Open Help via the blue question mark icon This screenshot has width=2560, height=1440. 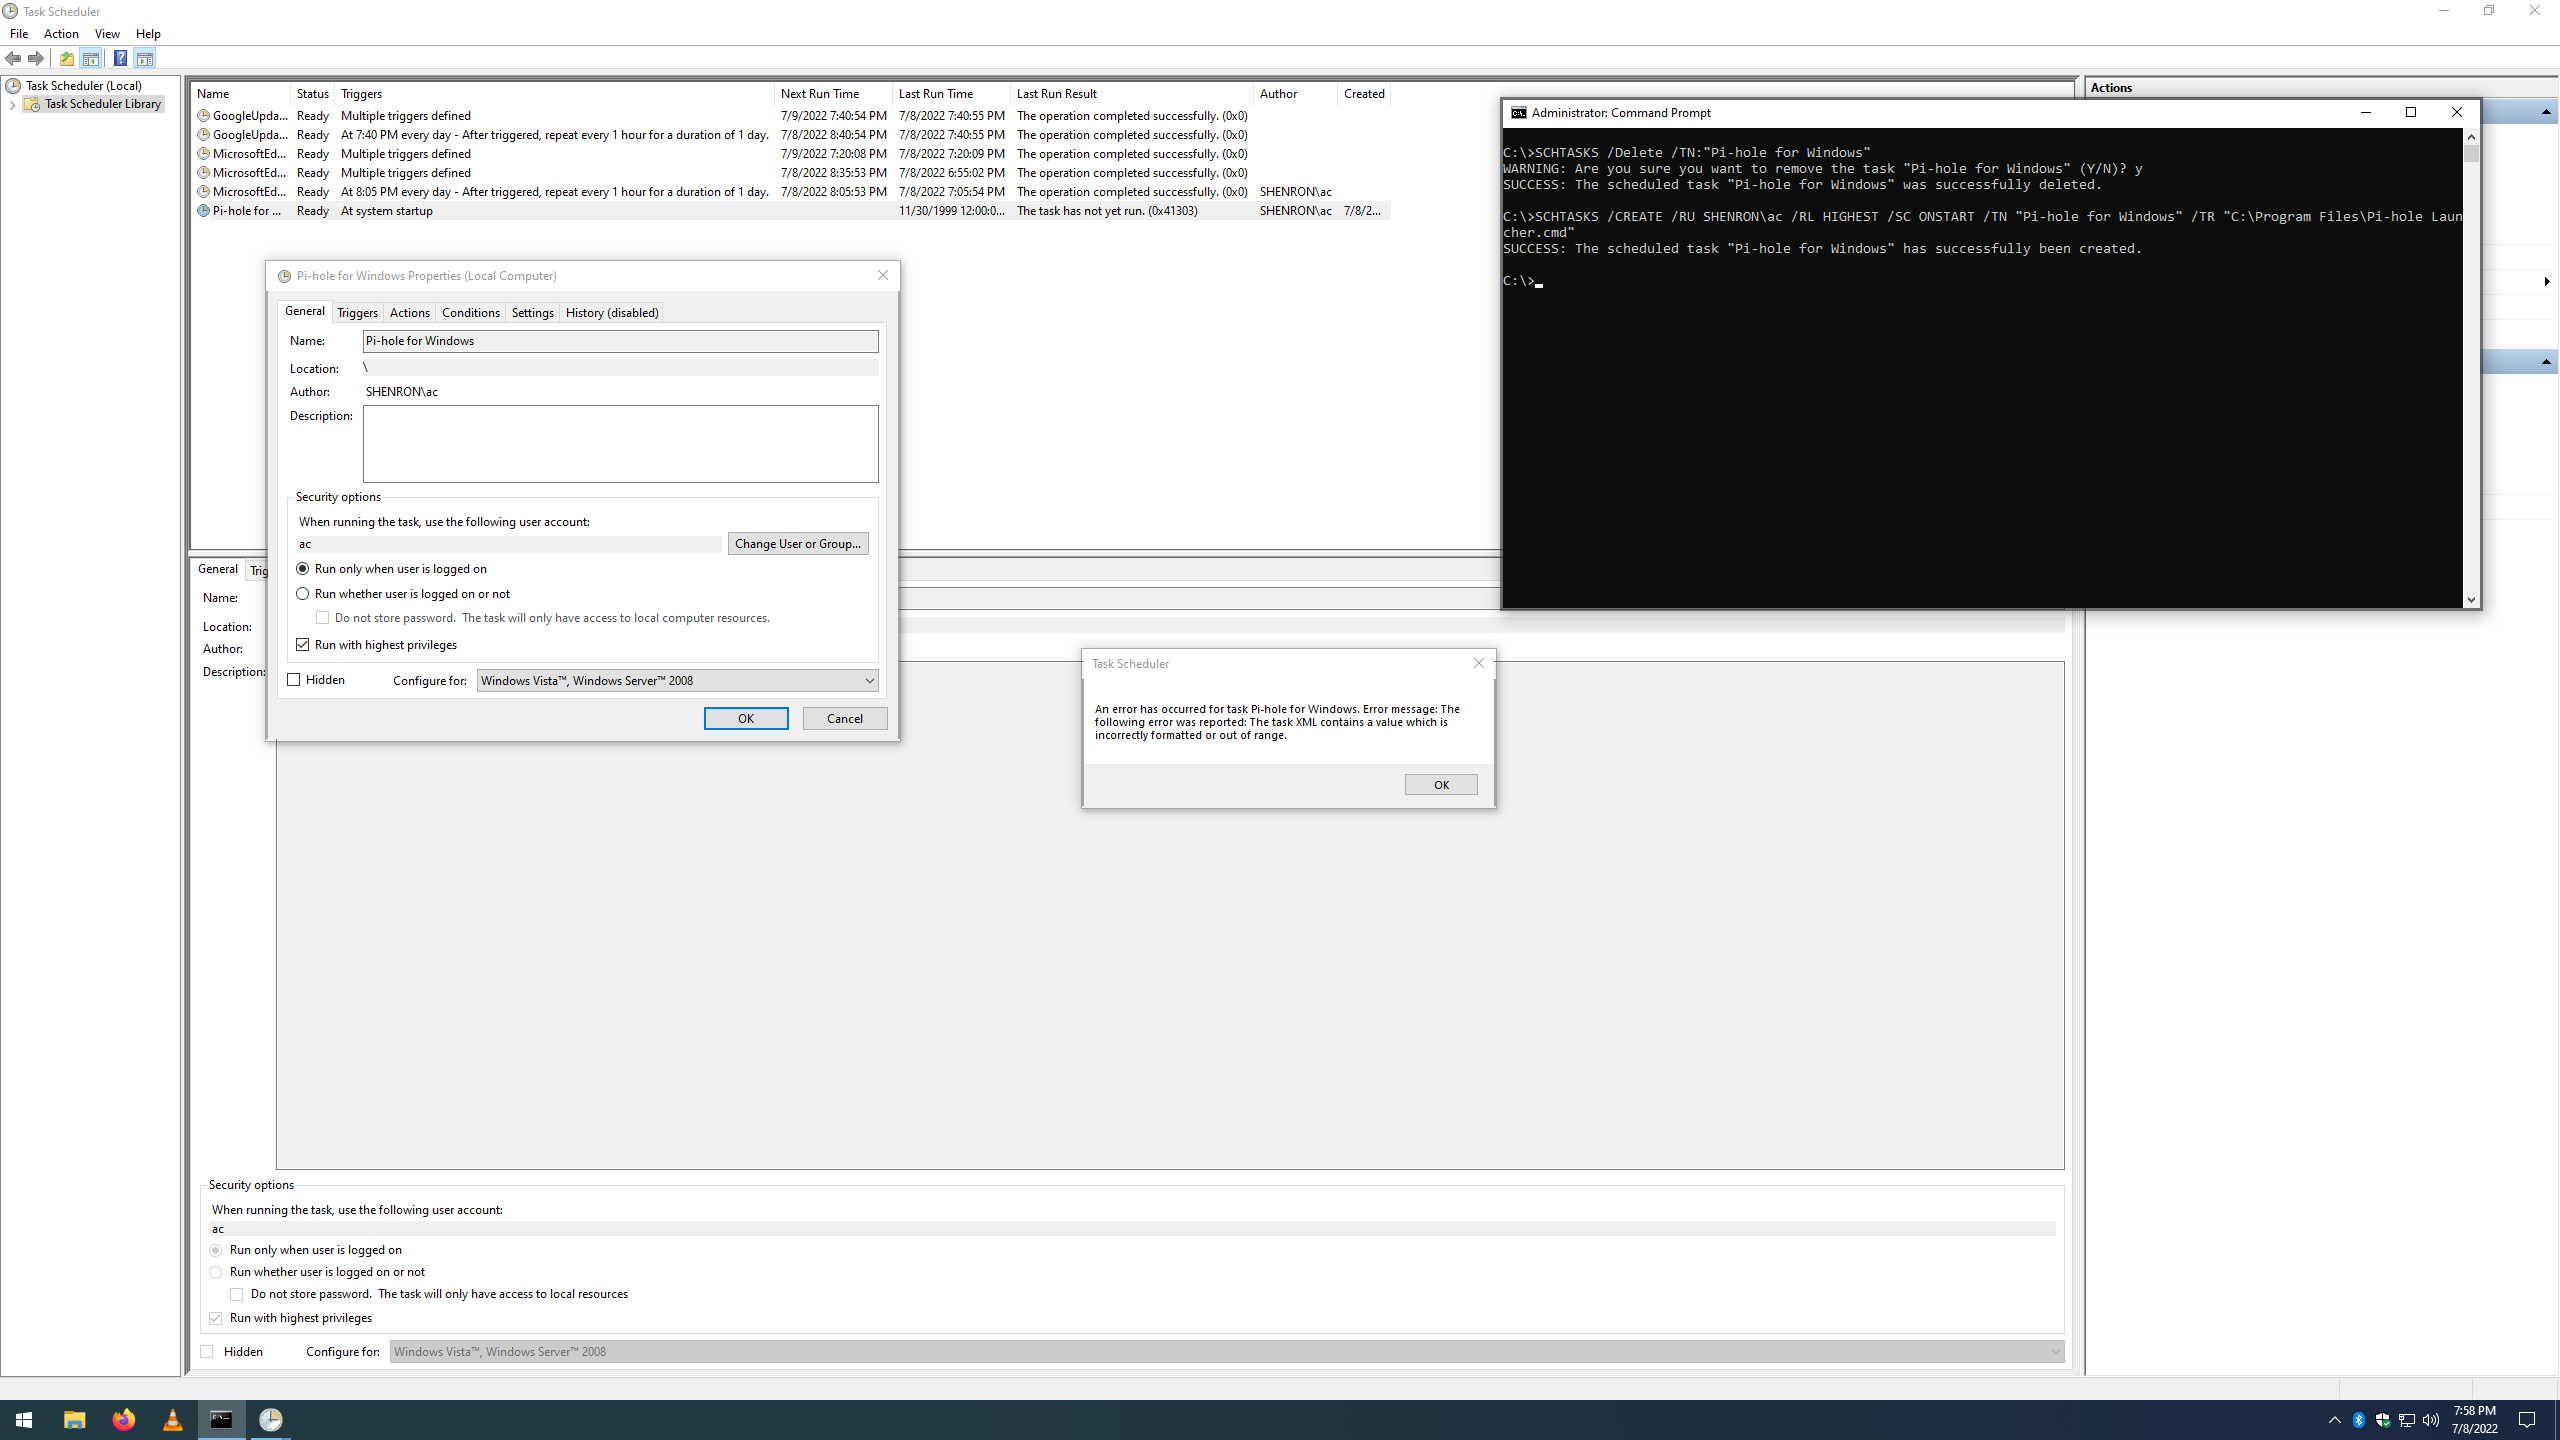click(121, 58)
